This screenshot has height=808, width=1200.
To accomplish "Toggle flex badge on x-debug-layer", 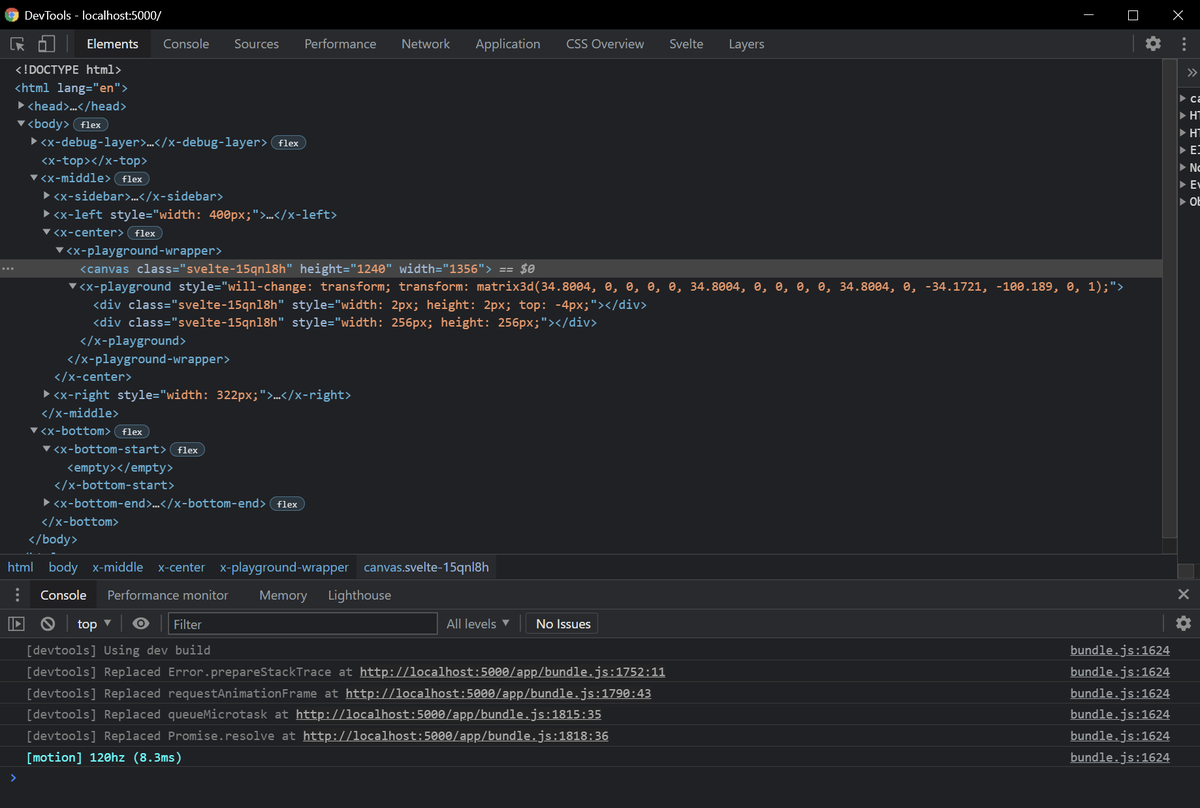I will [x=289, y=143].
